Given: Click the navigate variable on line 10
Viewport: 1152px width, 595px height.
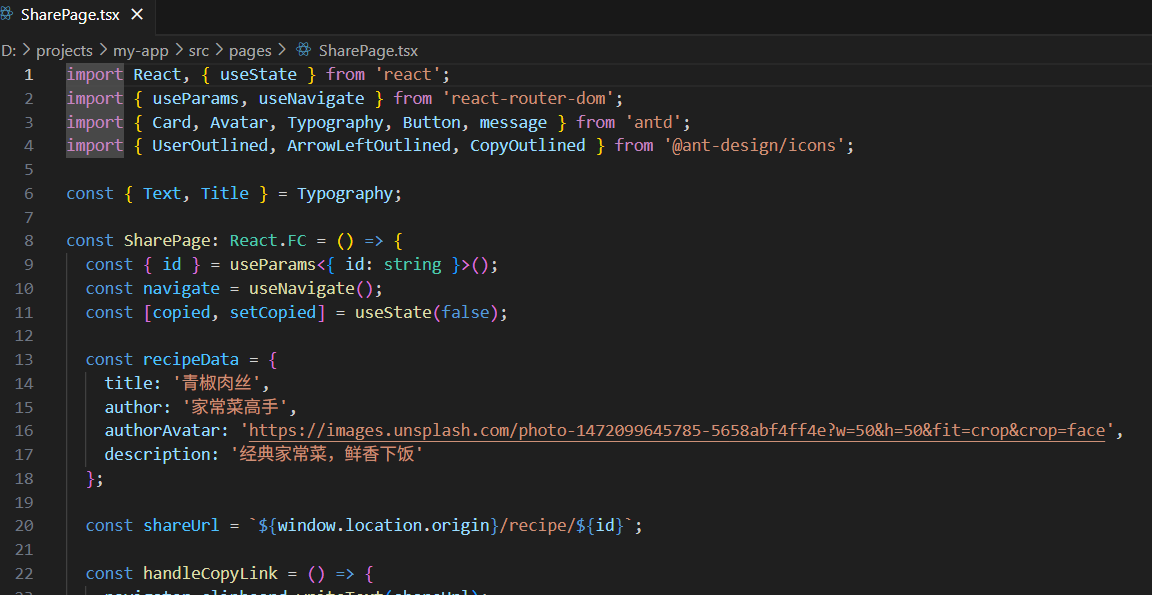Looking at the screenshot, I should point(181,288).
